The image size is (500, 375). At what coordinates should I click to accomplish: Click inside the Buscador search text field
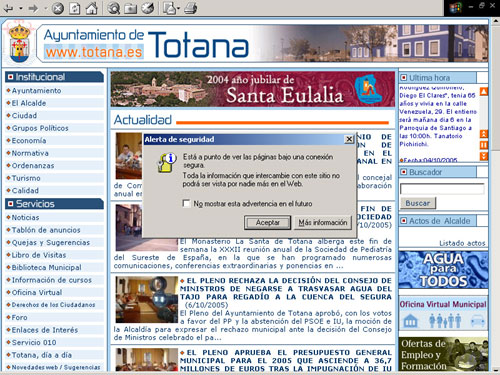point(442,189)
